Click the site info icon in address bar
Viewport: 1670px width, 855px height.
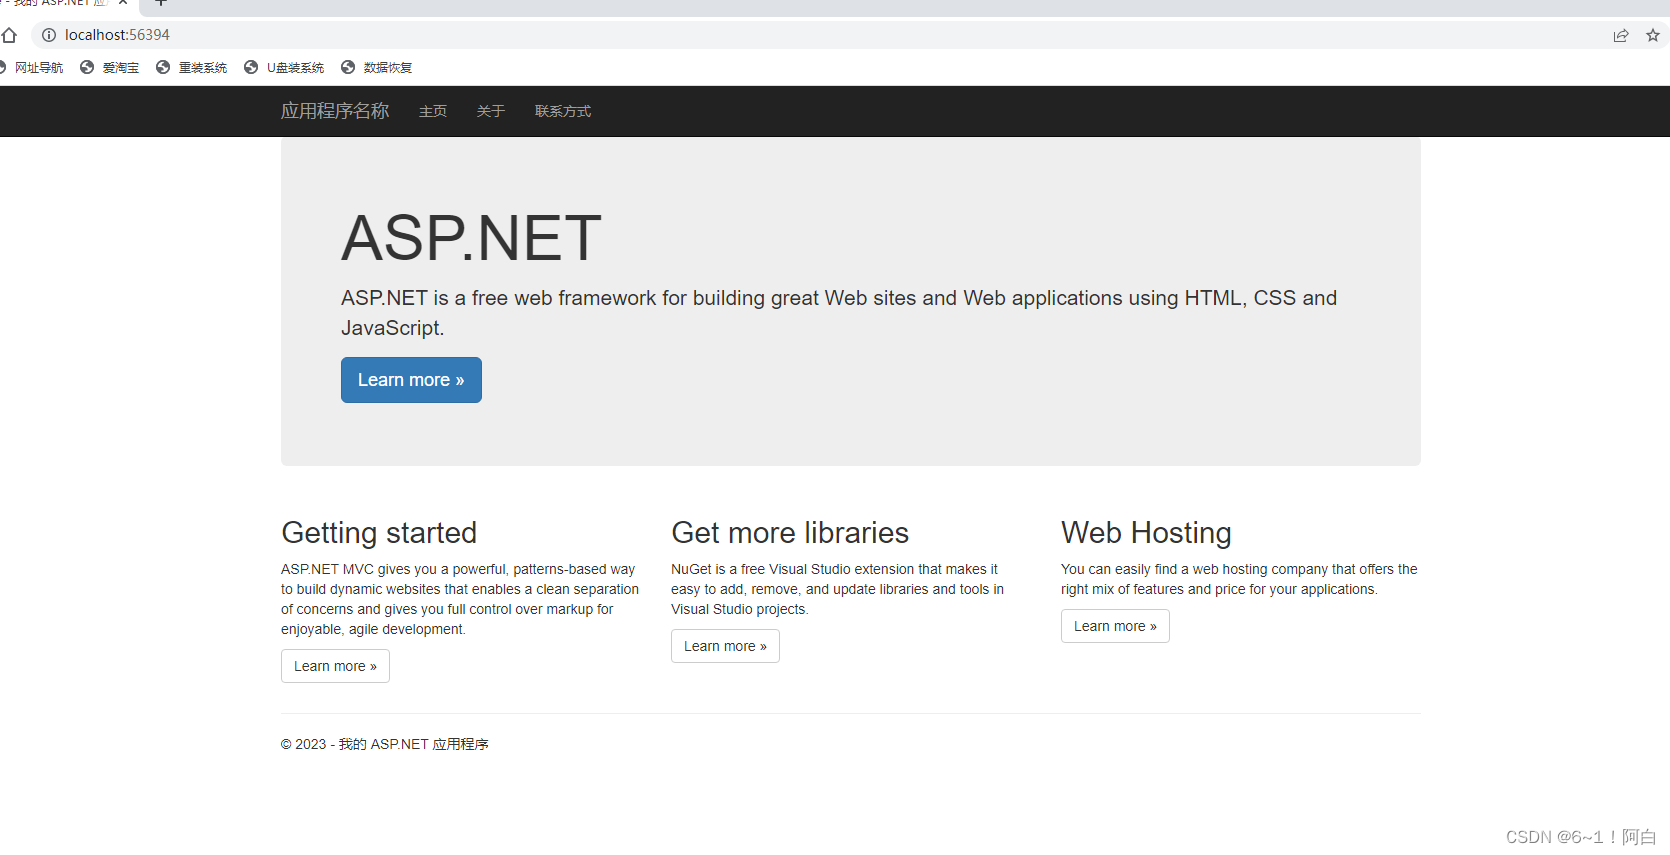click(48, 35)
